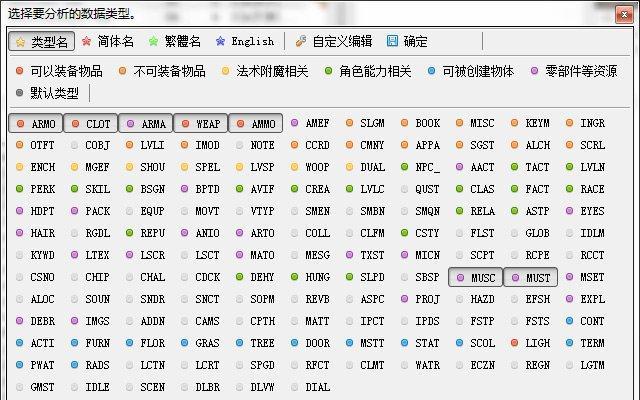This screenshot has height=400, width=640.
Task: Select the ENCH data type
Action: click(36, 167)
